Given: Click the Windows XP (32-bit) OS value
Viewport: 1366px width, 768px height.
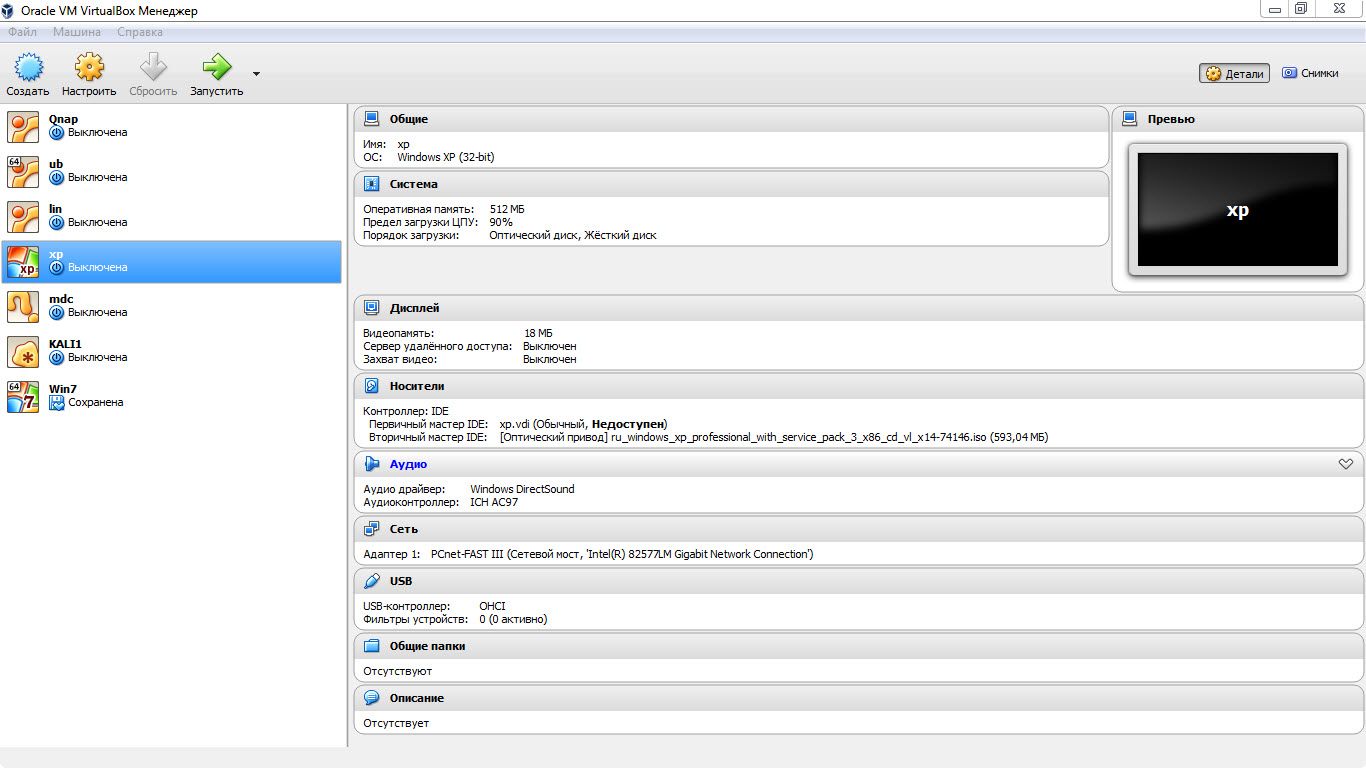Looking at the screenshot, I should [x=445, y=157].
